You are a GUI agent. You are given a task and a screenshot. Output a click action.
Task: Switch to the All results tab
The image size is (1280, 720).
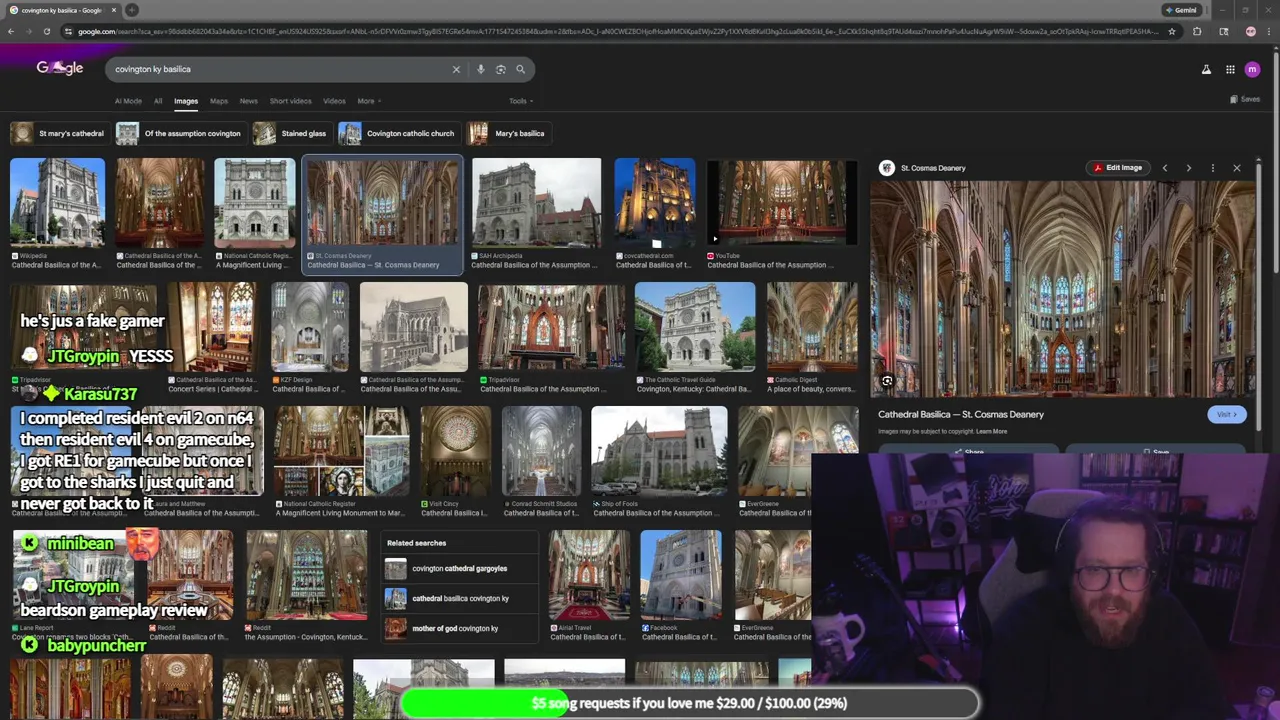(x=158, y=101)
